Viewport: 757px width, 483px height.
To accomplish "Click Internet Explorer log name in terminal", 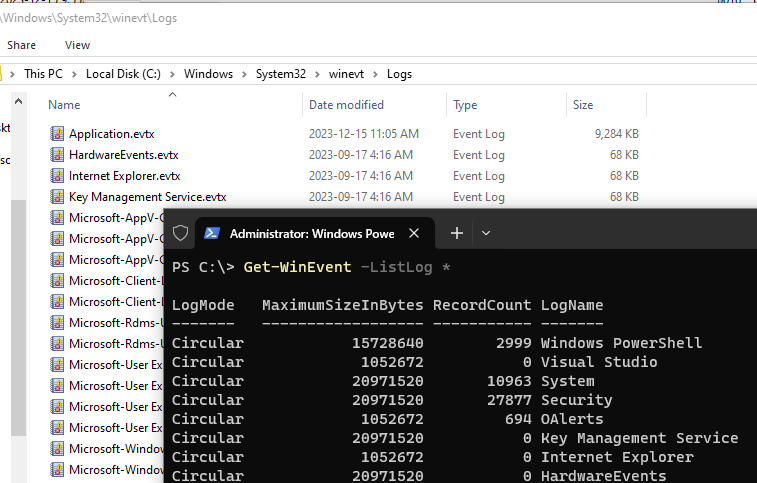I will [x=617, y=457].
